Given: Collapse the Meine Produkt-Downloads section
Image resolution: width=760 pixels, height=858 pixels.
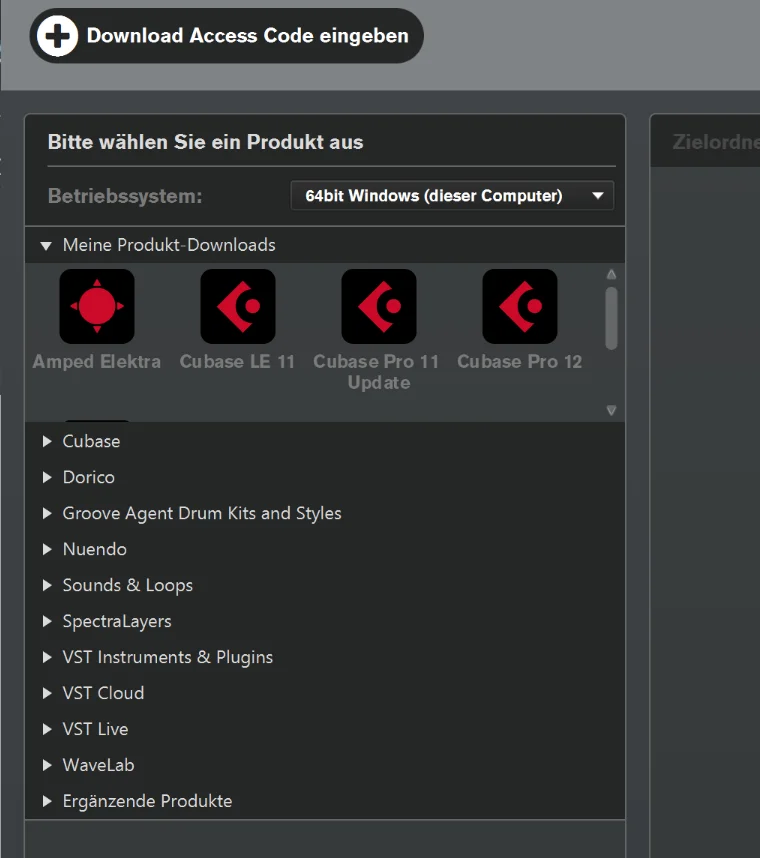Looking at the screenshot, I should pyautogui.click(x=46, y=246).
